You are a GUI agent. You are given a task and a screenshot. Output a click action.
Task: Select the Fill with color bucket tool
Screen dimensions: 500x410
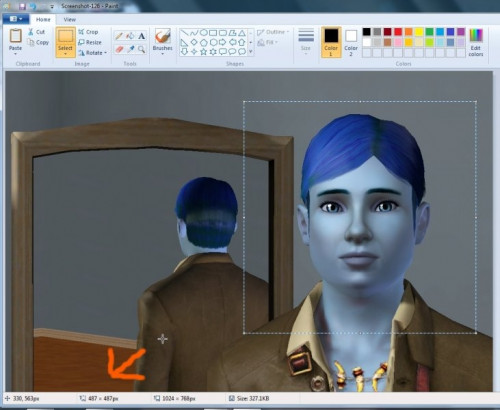click(130, 36)
